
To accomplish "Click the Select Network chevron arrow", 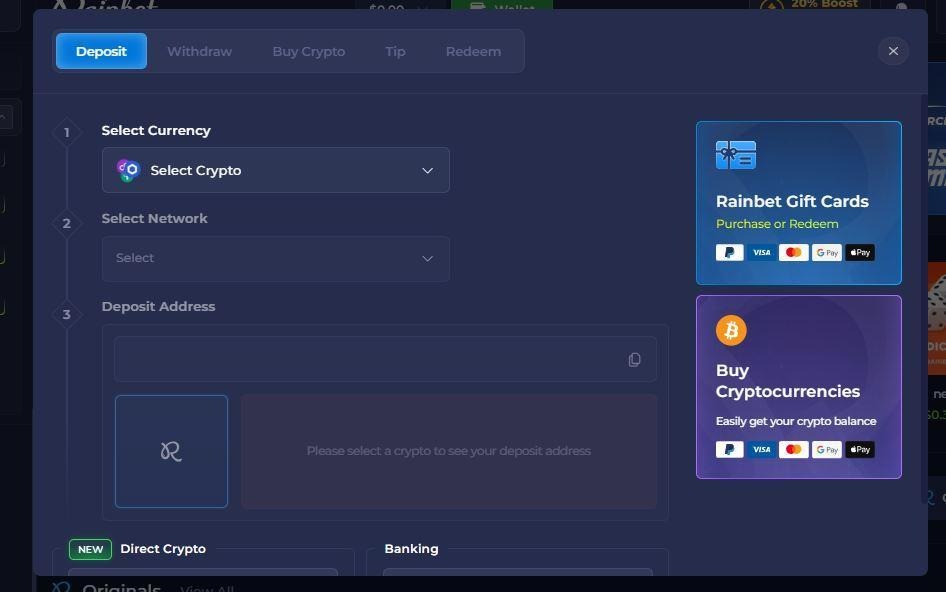I will pyautogui.click(x=428, y=259).
